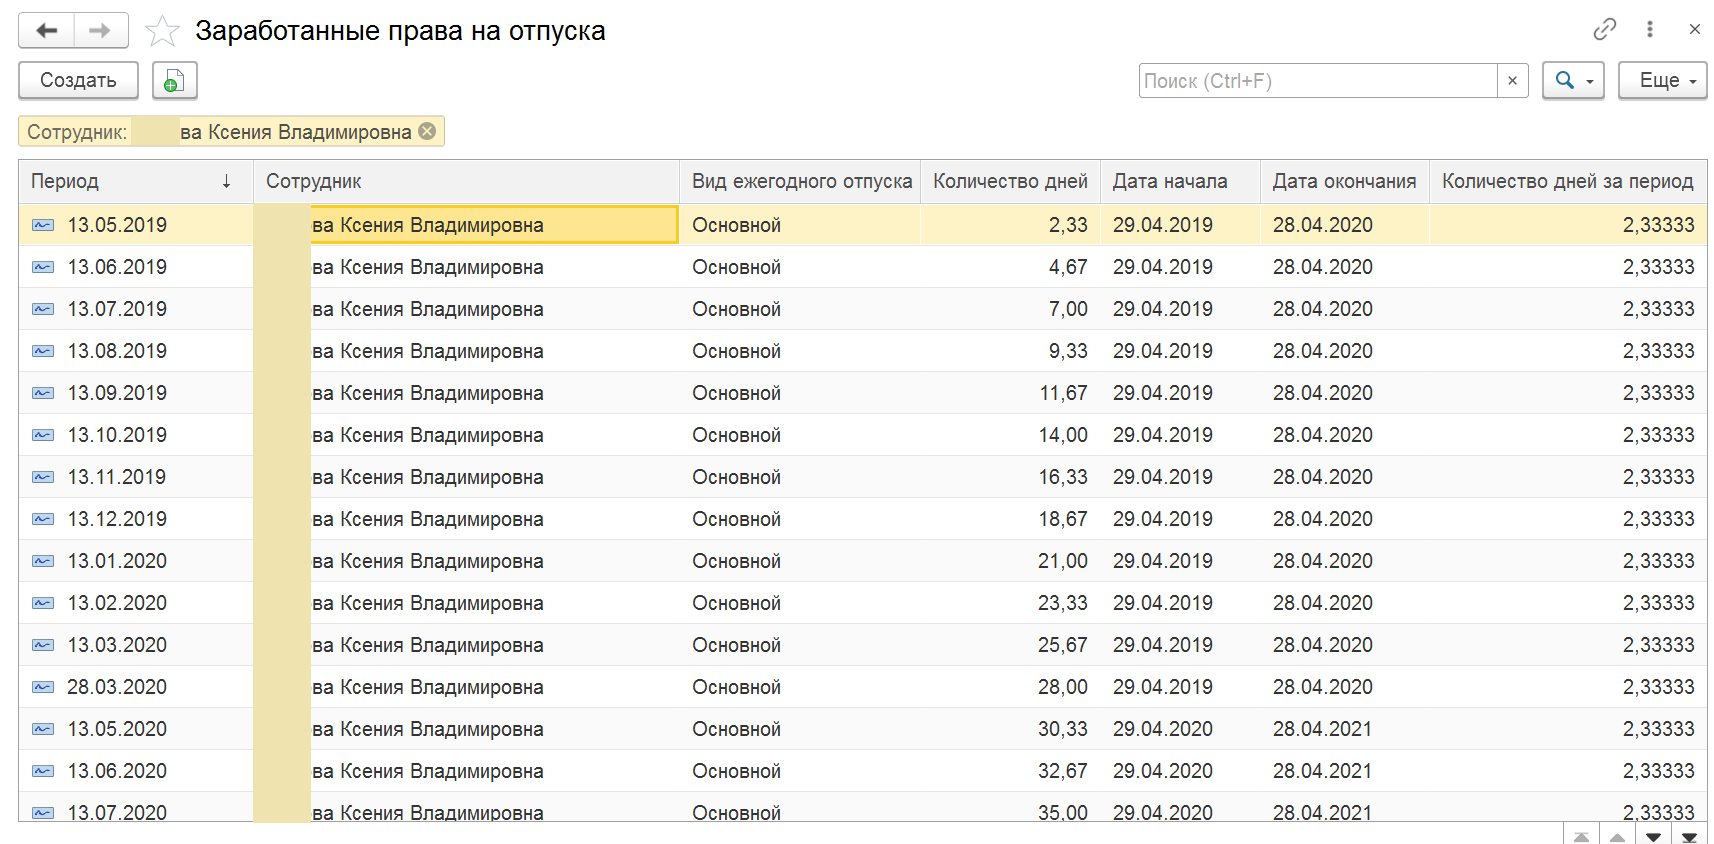Viewport: 1714px width, 844px height.
Task: Select days value 14,00
Action: [x=1063, y=435]
